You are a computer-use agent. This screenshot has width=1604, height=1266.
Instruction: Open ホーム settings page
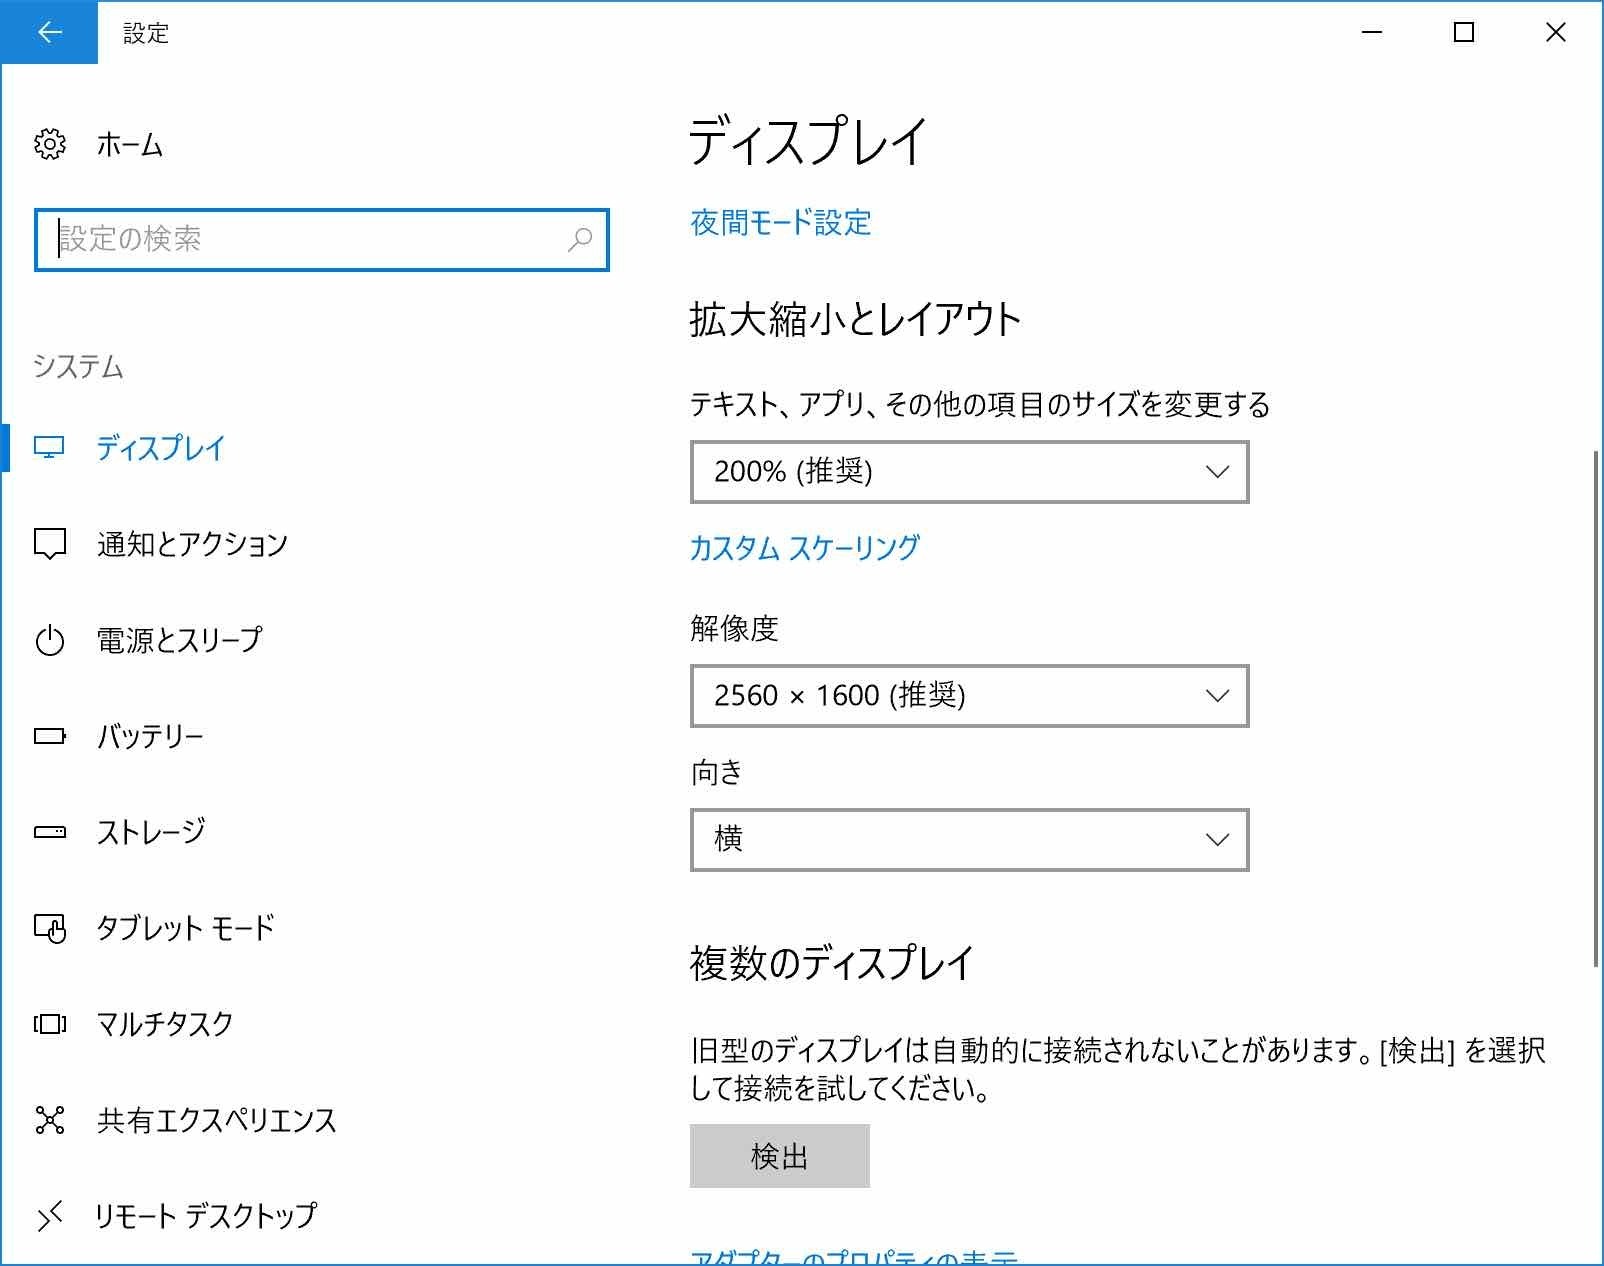(x=129, y=145)
